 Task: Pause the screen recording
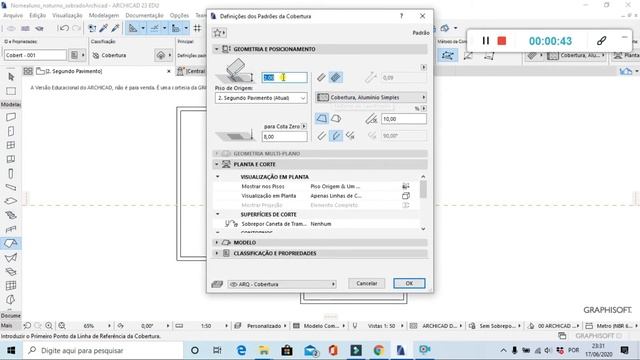[x=485, y=41]
